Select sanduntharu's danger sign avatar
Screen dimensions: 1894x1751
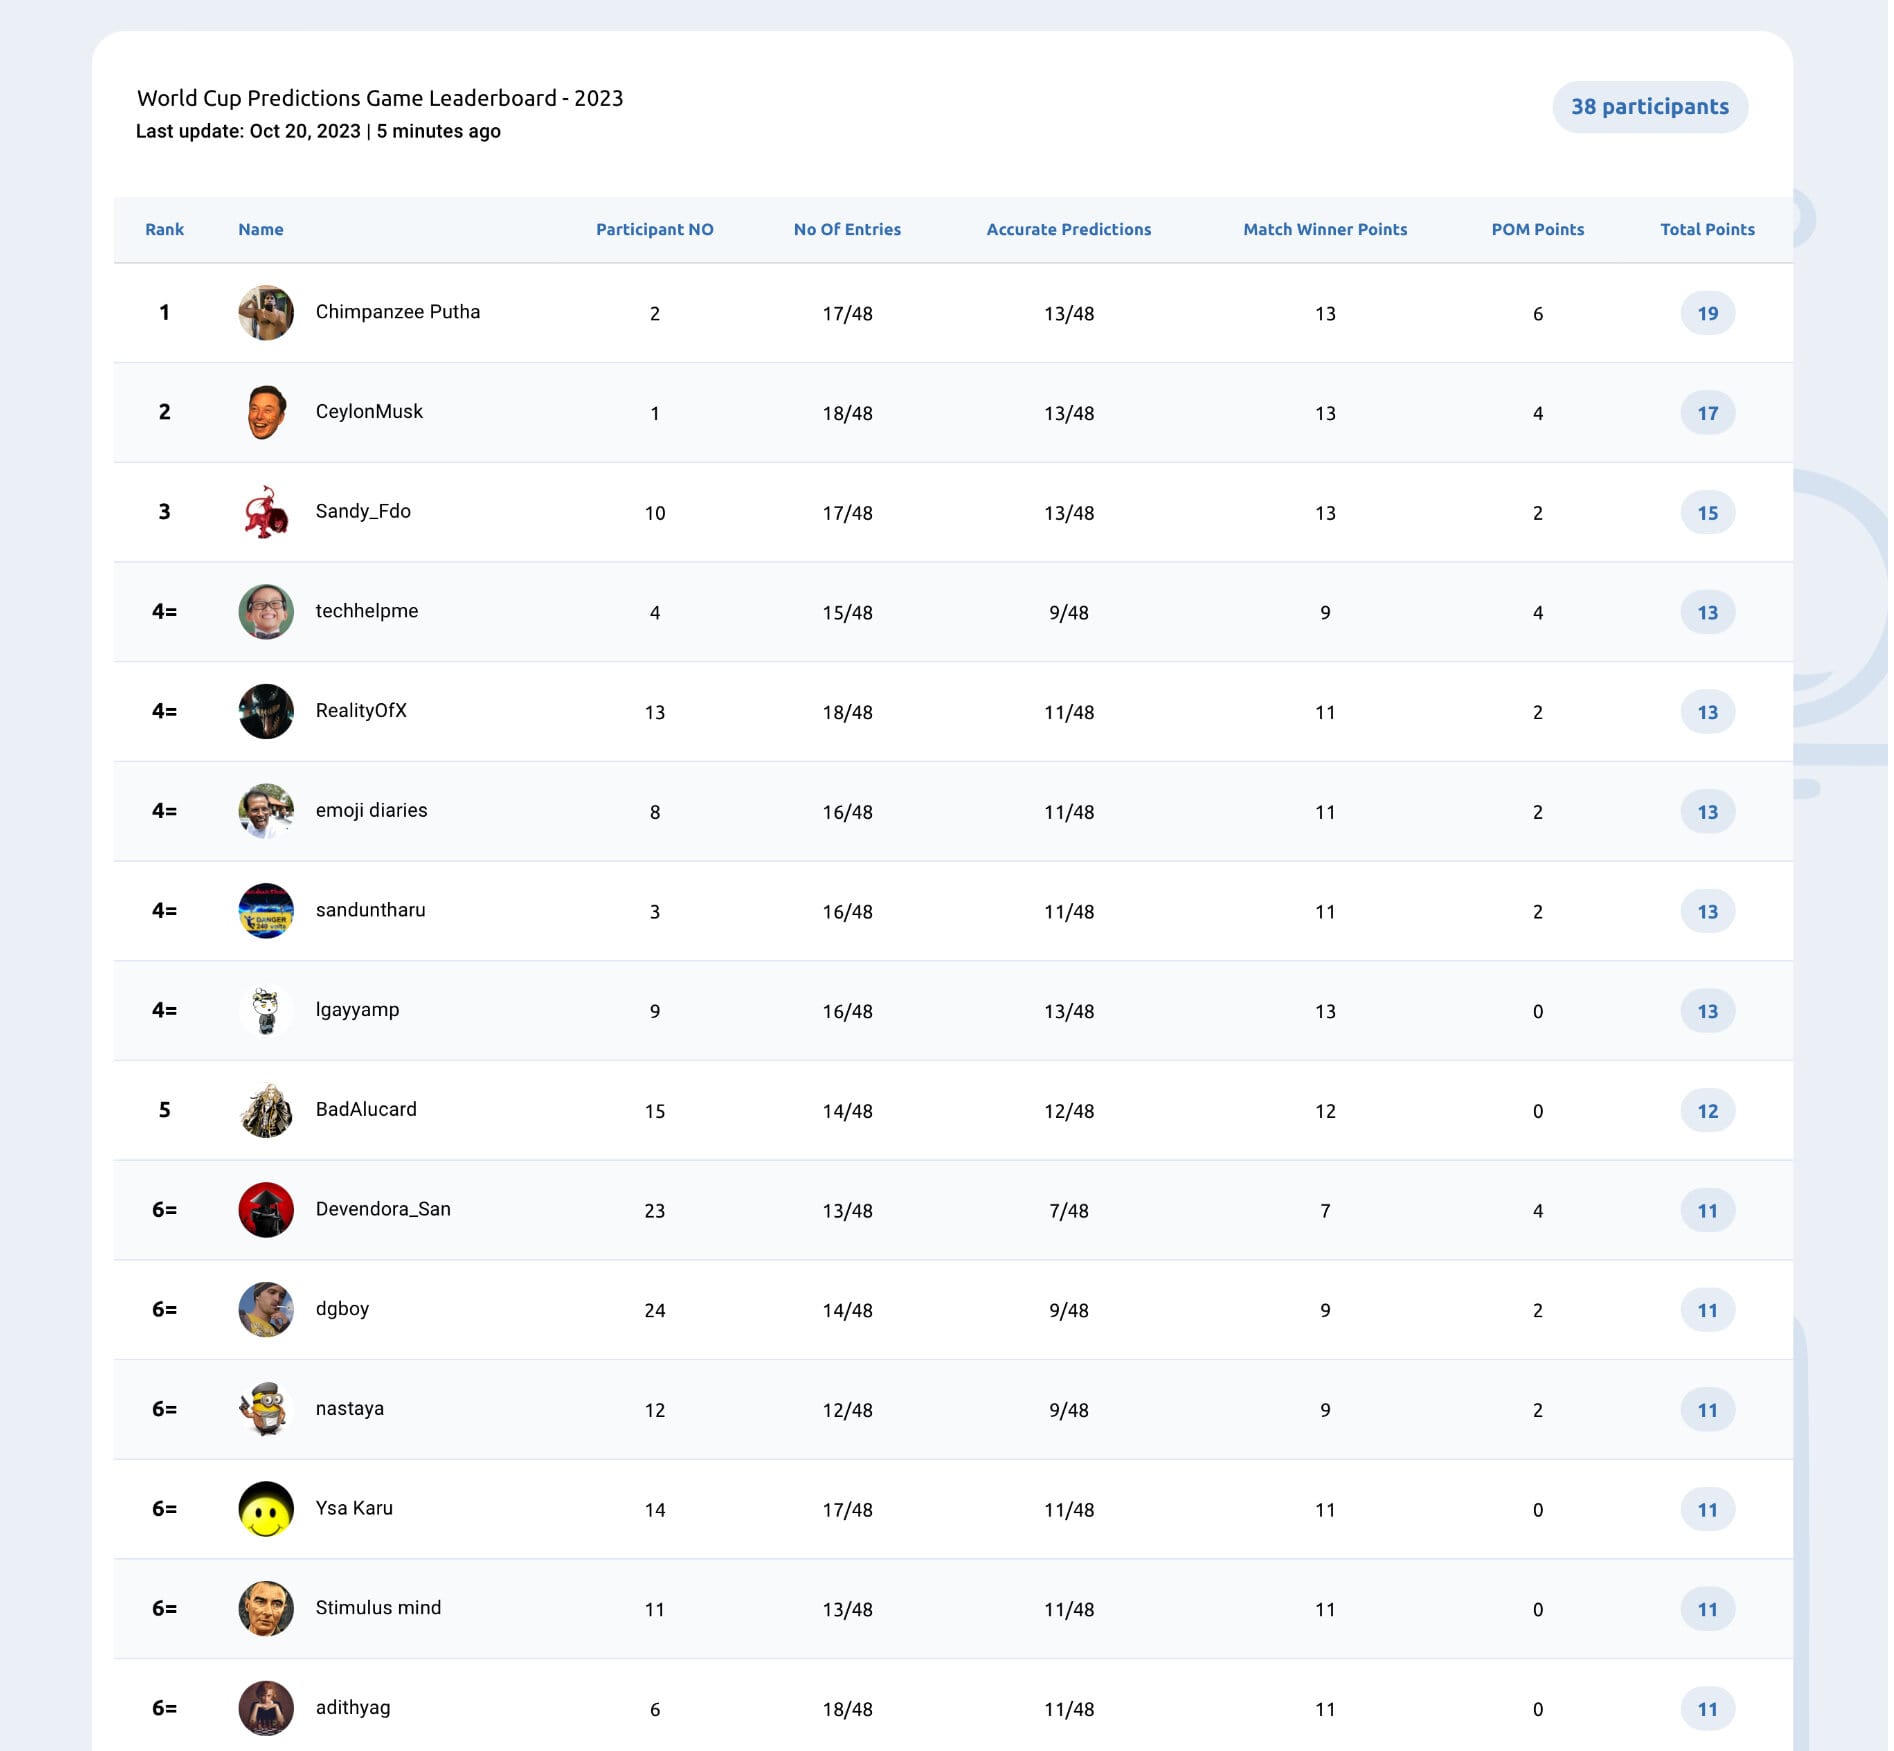[266, 911]
